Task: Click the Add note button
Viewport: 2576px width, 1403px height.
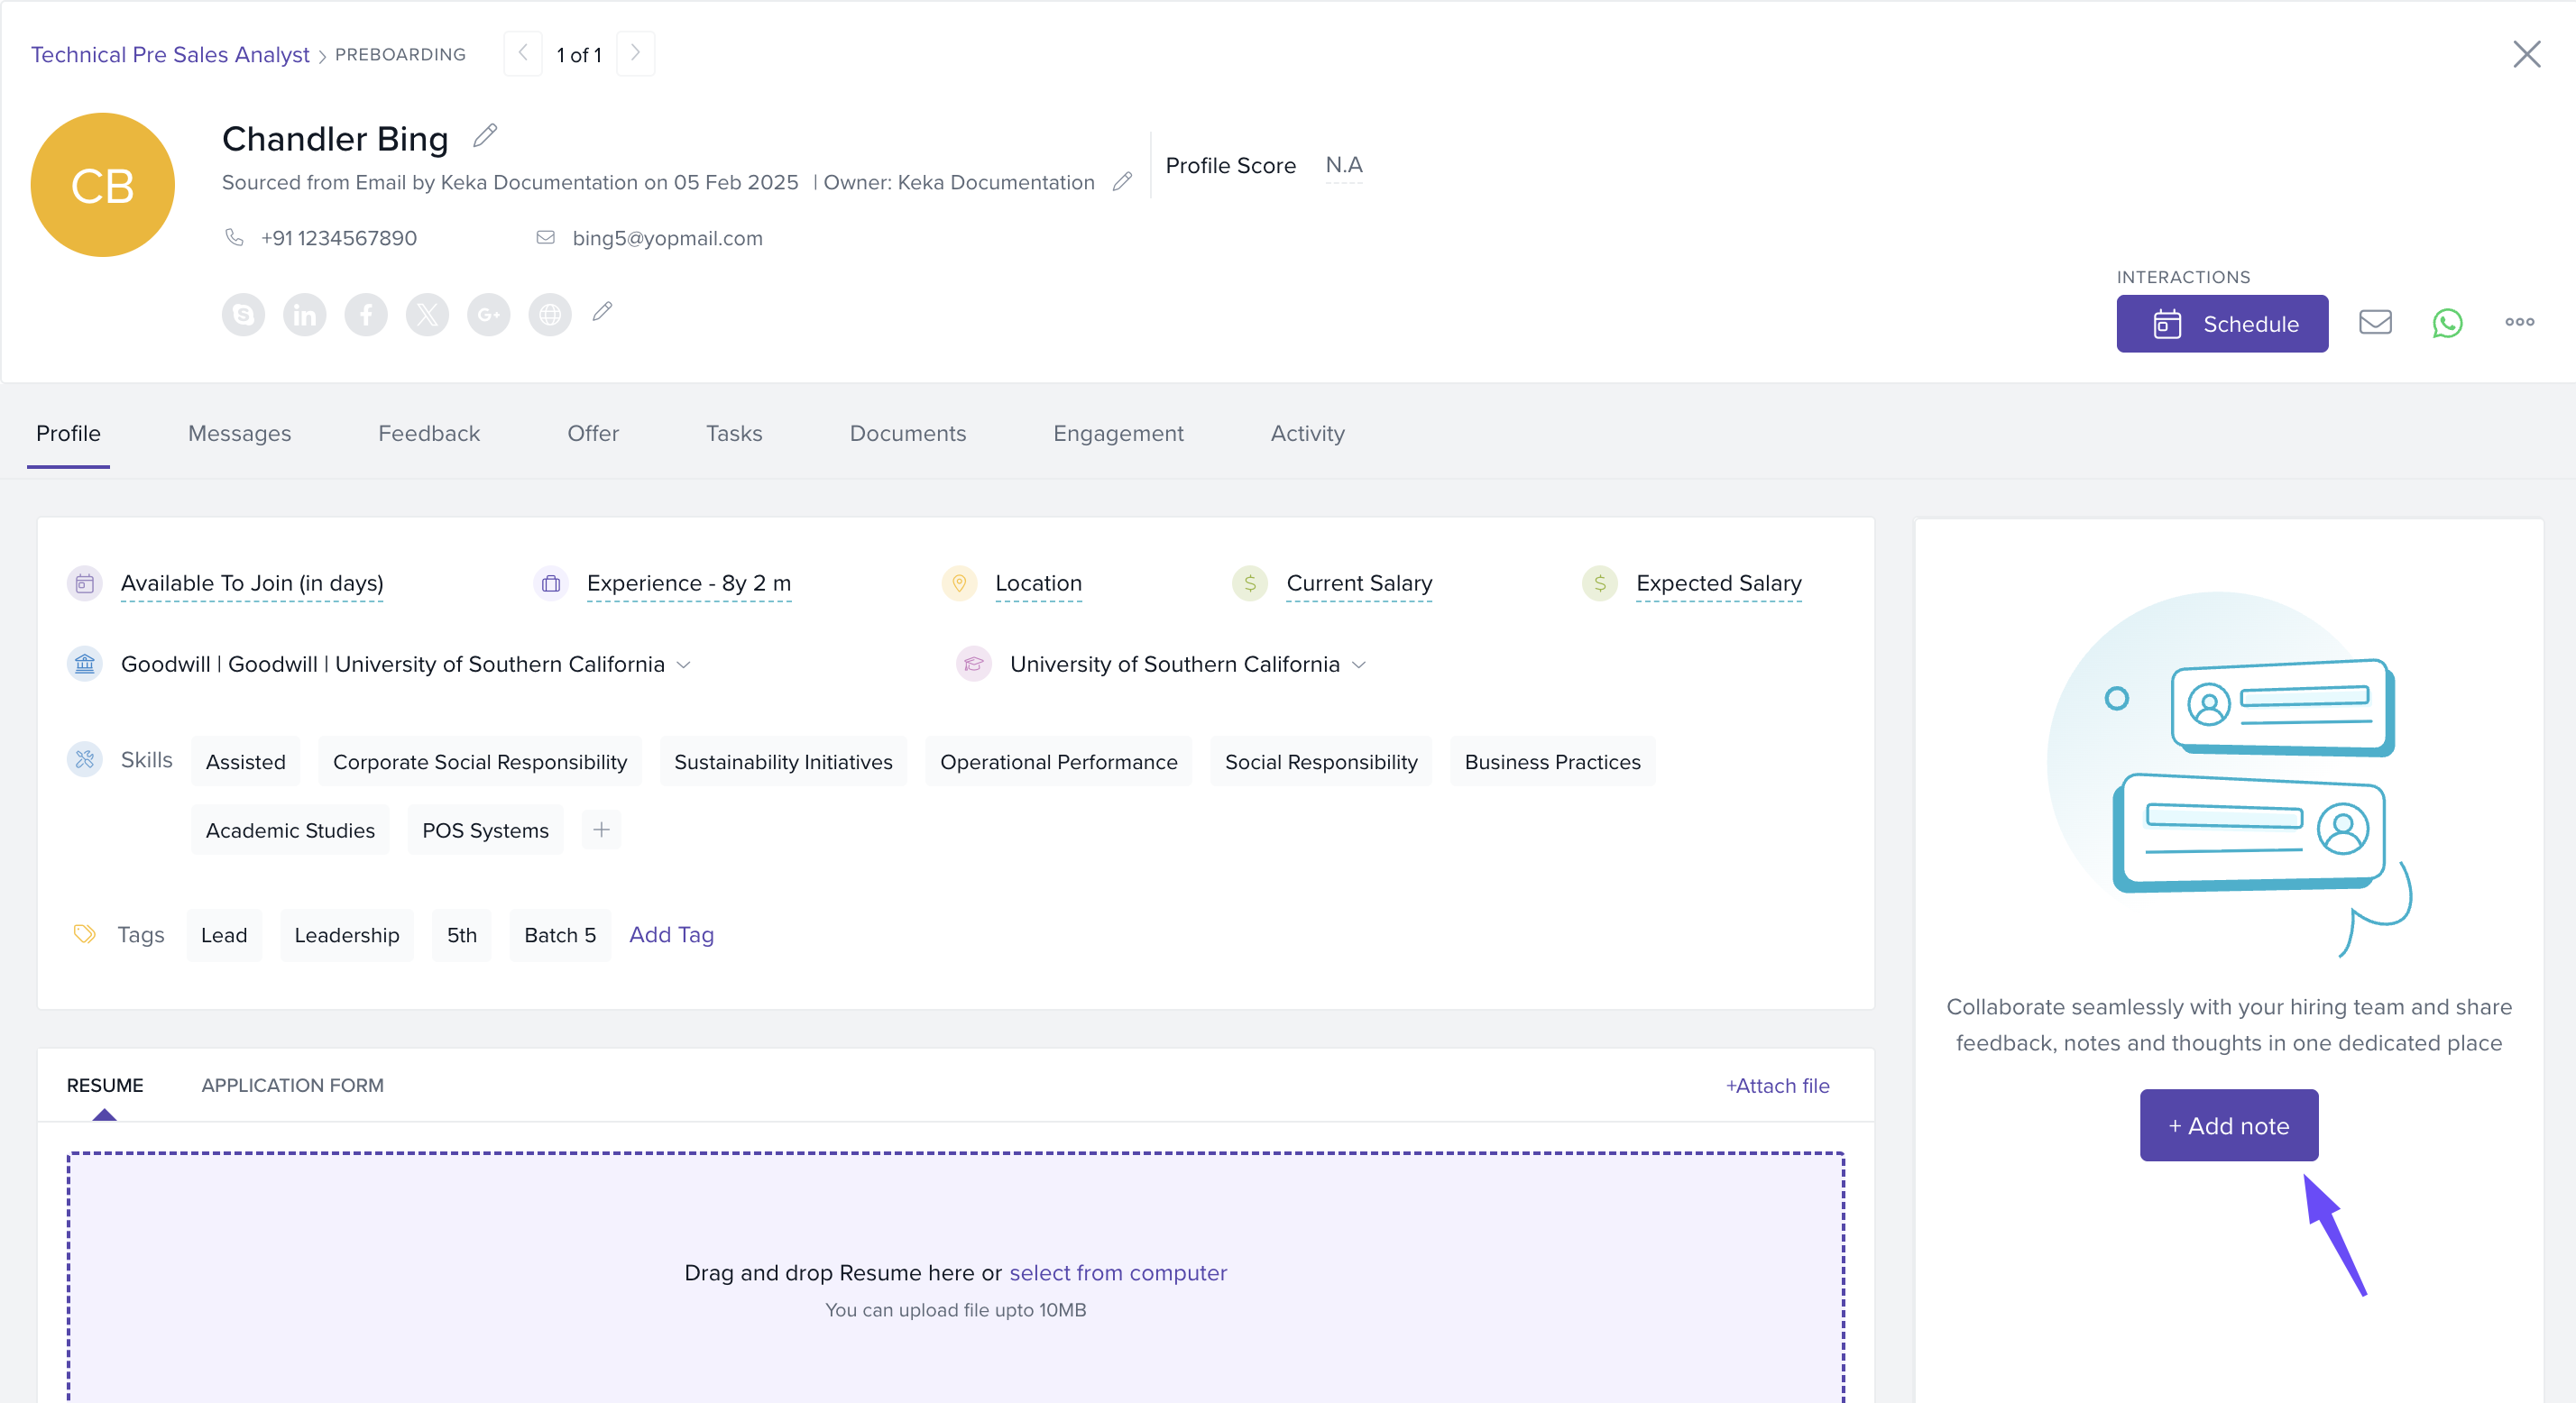Action: 2228,1125
